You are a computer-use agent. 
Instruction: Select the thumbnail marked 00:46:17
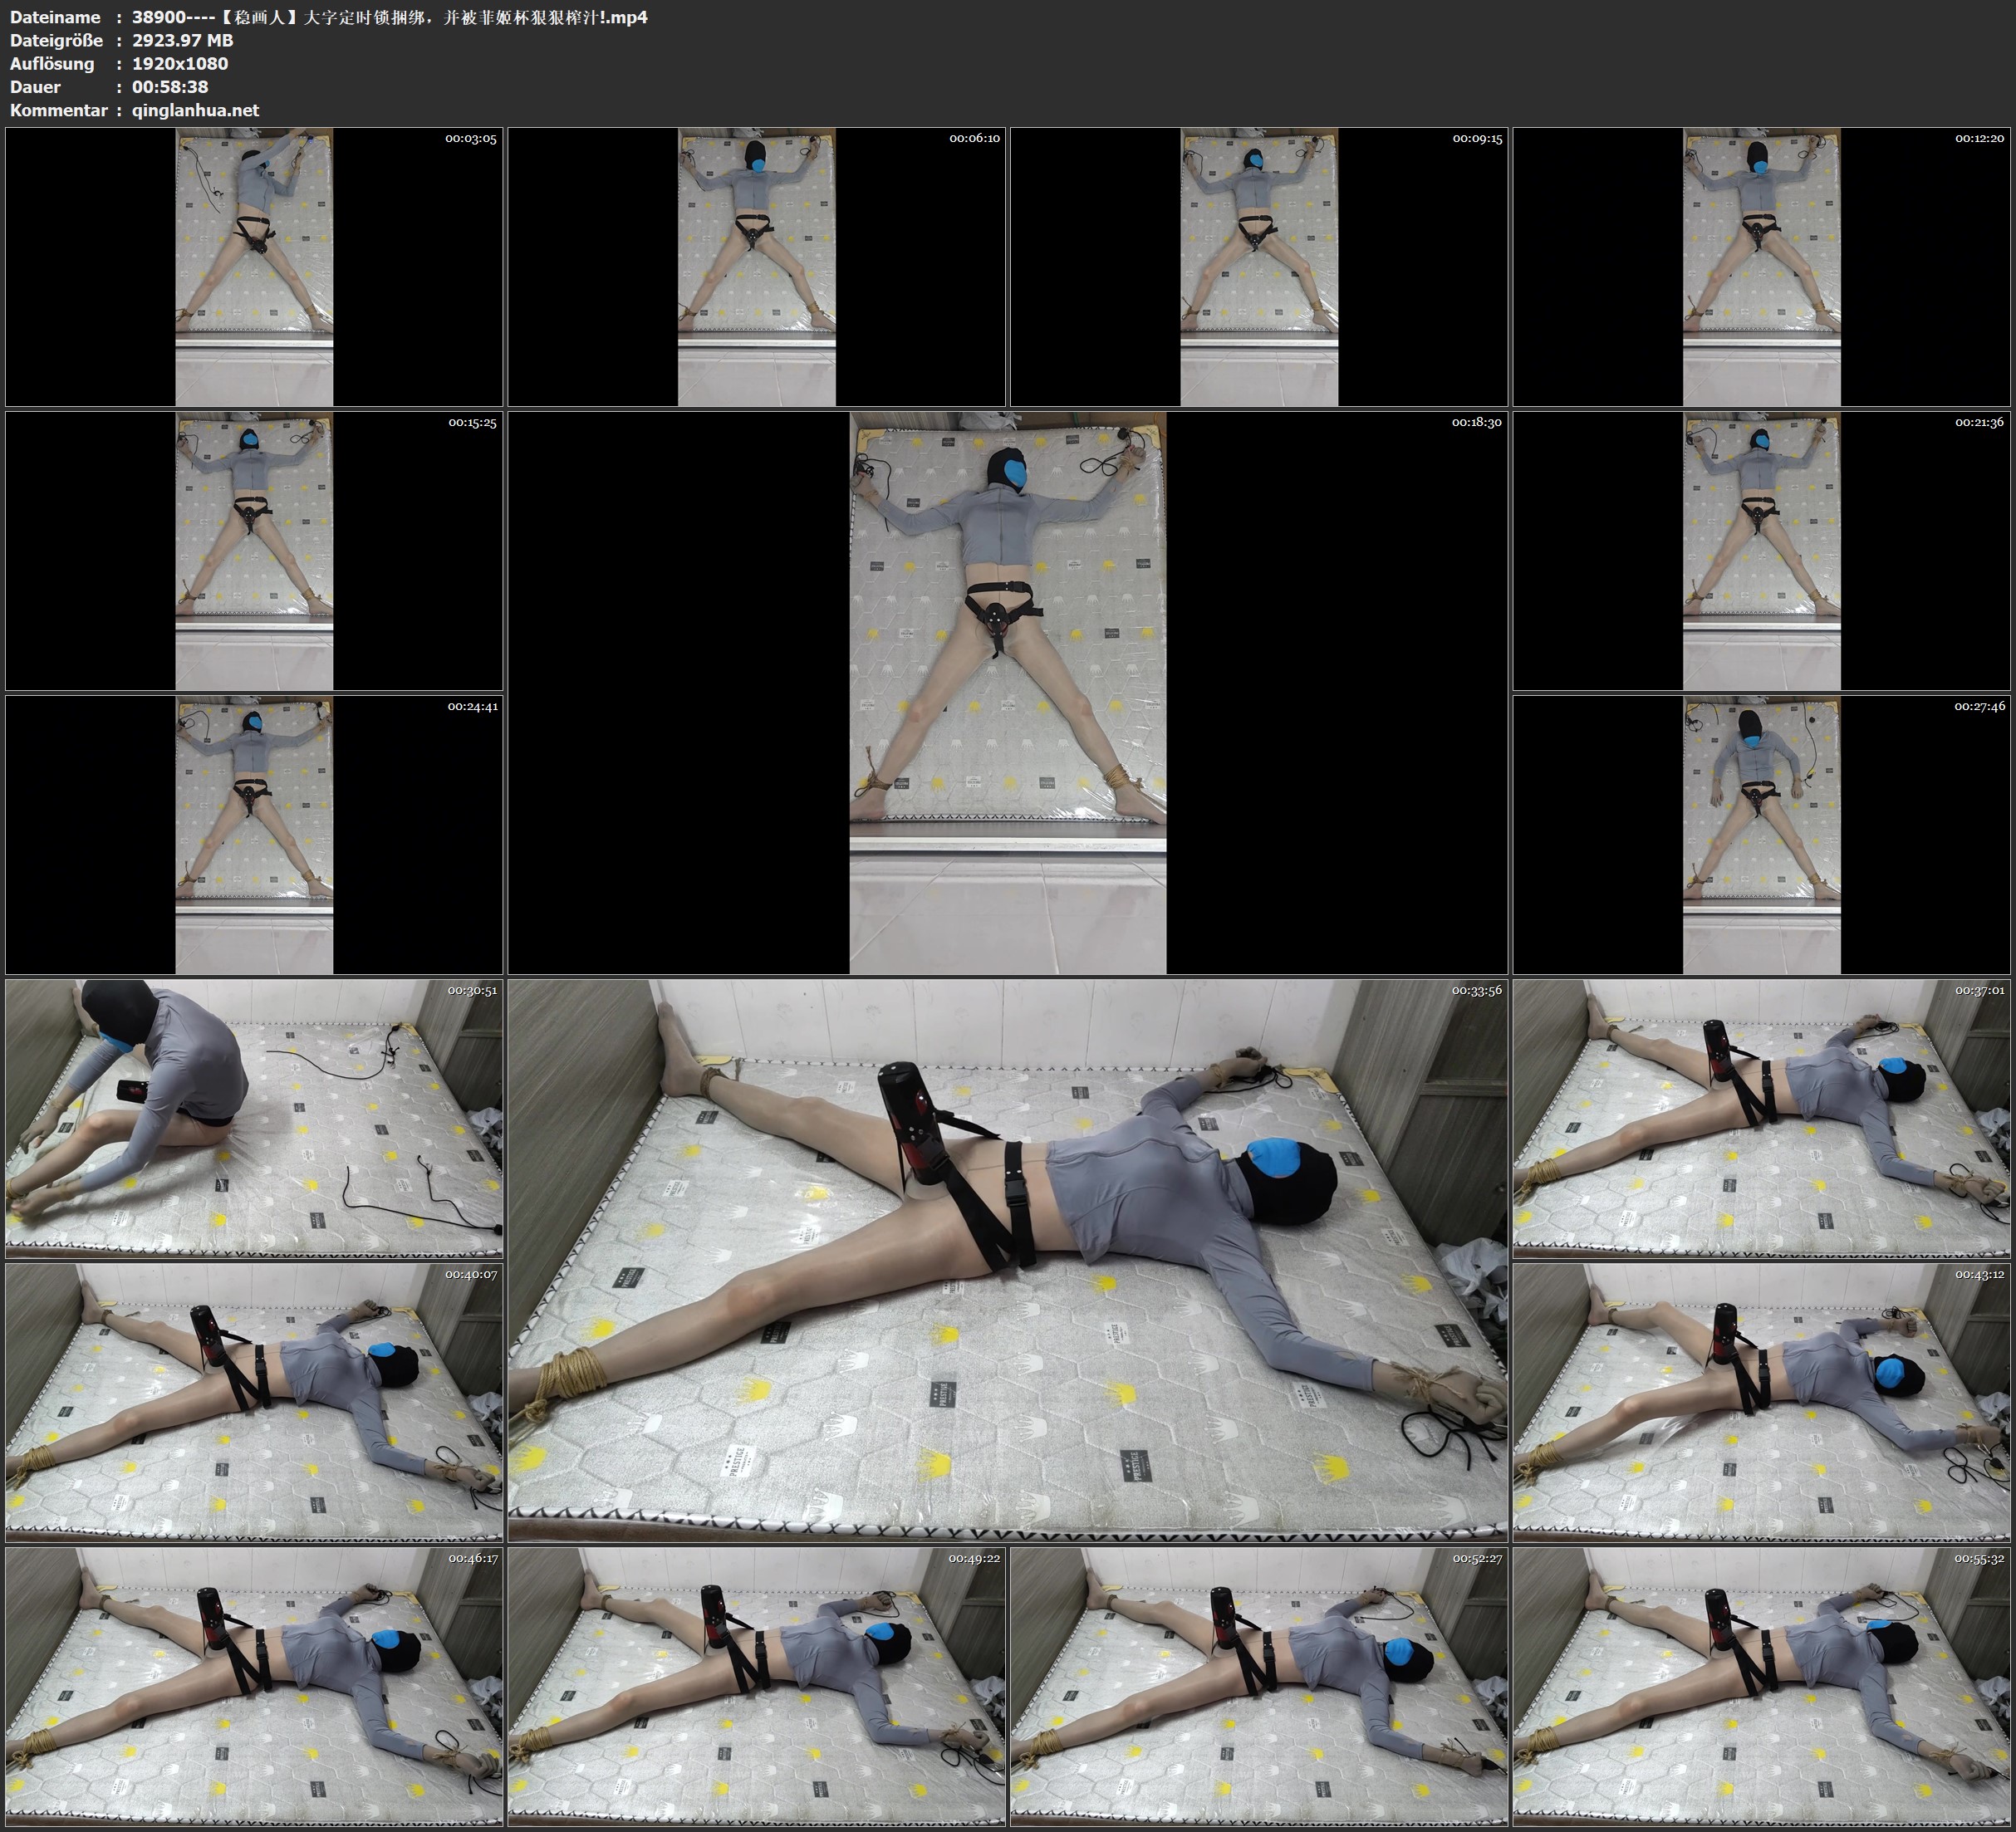coord(254,1686)
